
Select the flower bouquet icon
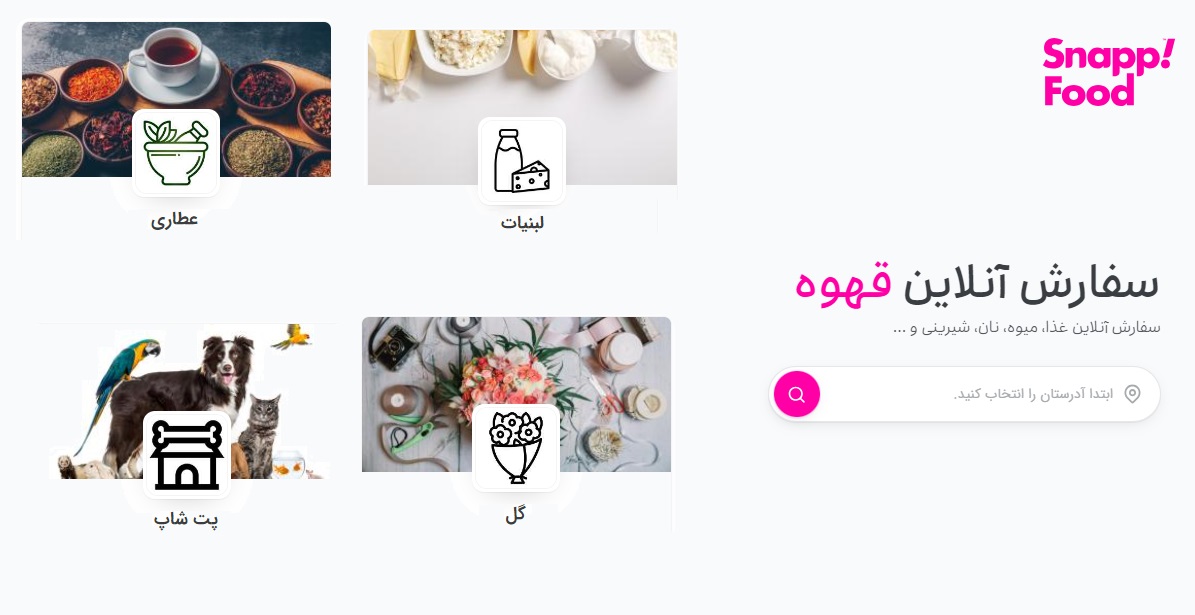516,448
